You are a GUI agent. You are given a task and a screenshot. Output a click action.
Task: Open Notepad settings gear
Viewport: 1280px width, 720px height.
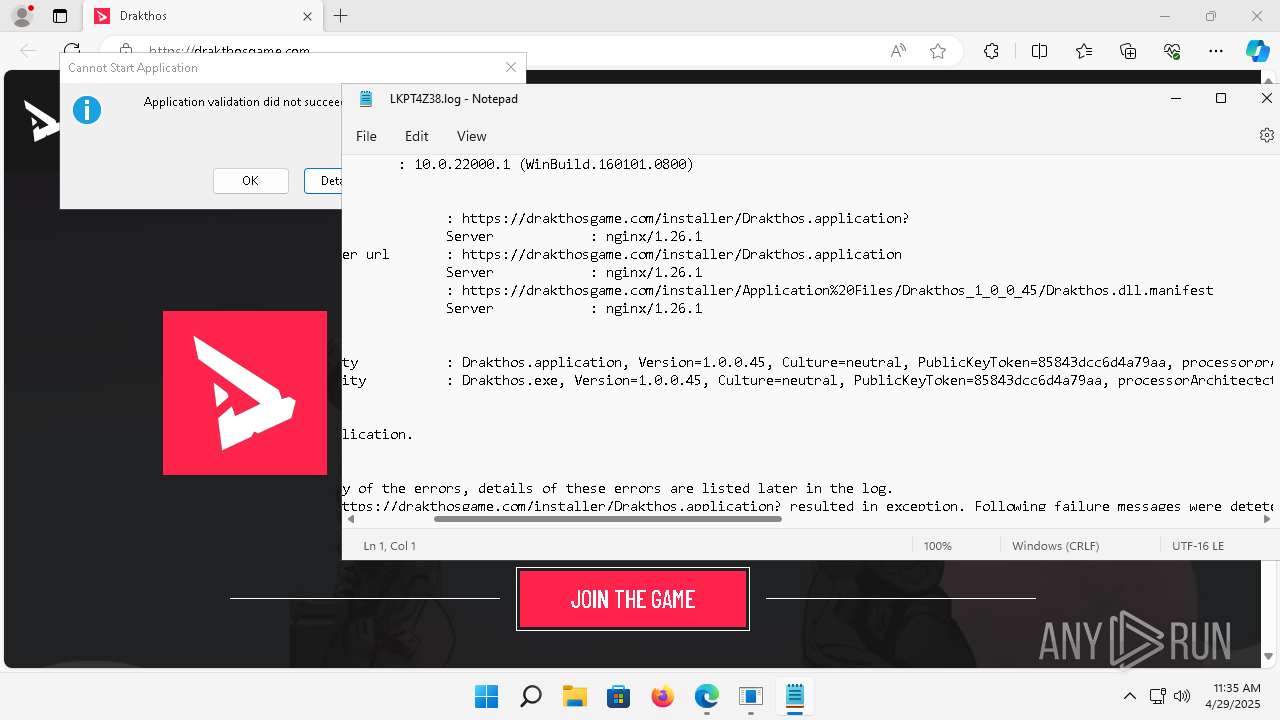coord(1267,135)
